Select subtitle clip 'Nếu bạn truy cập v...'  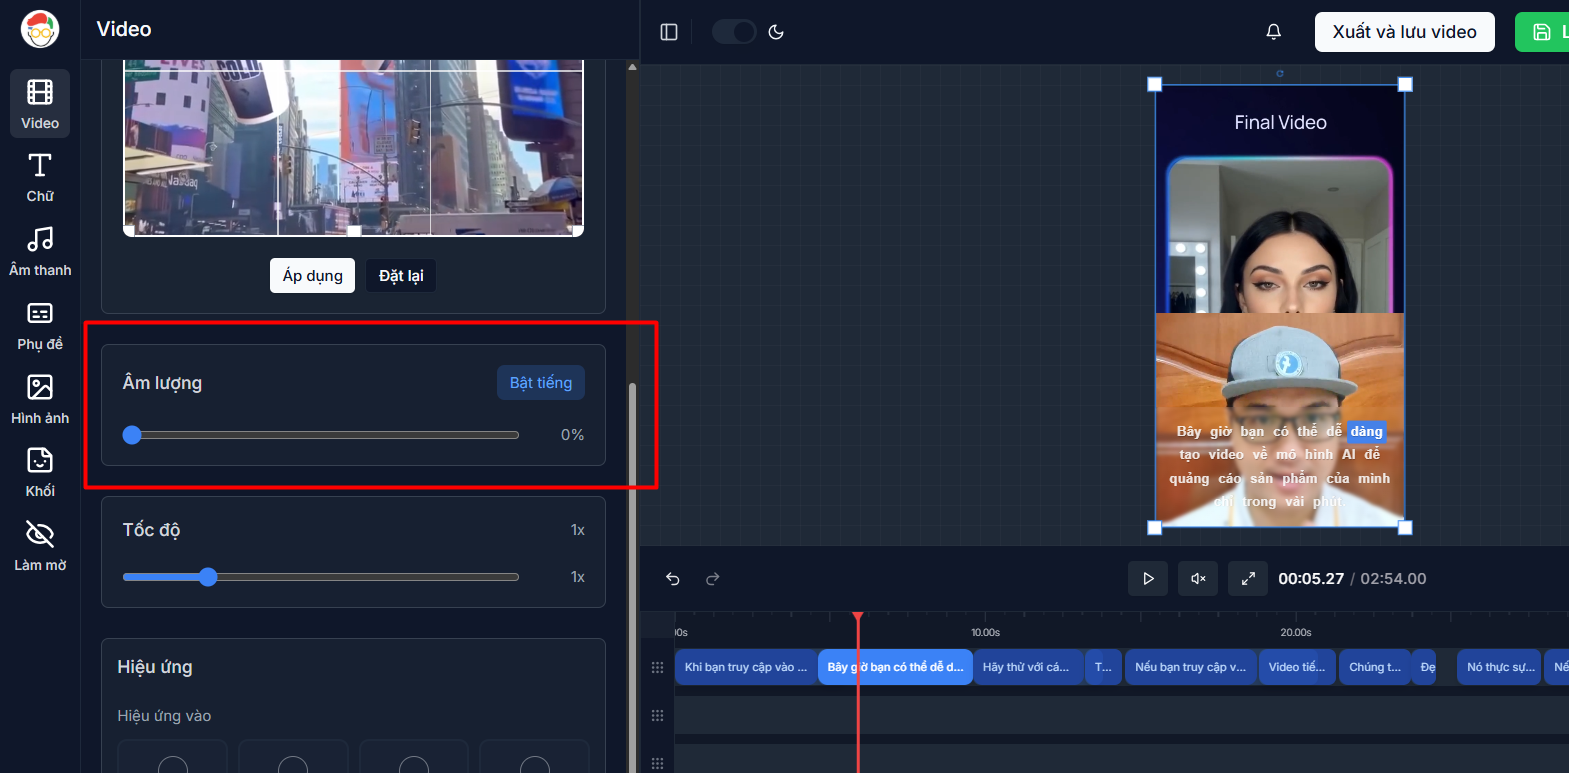[1192, 667]
